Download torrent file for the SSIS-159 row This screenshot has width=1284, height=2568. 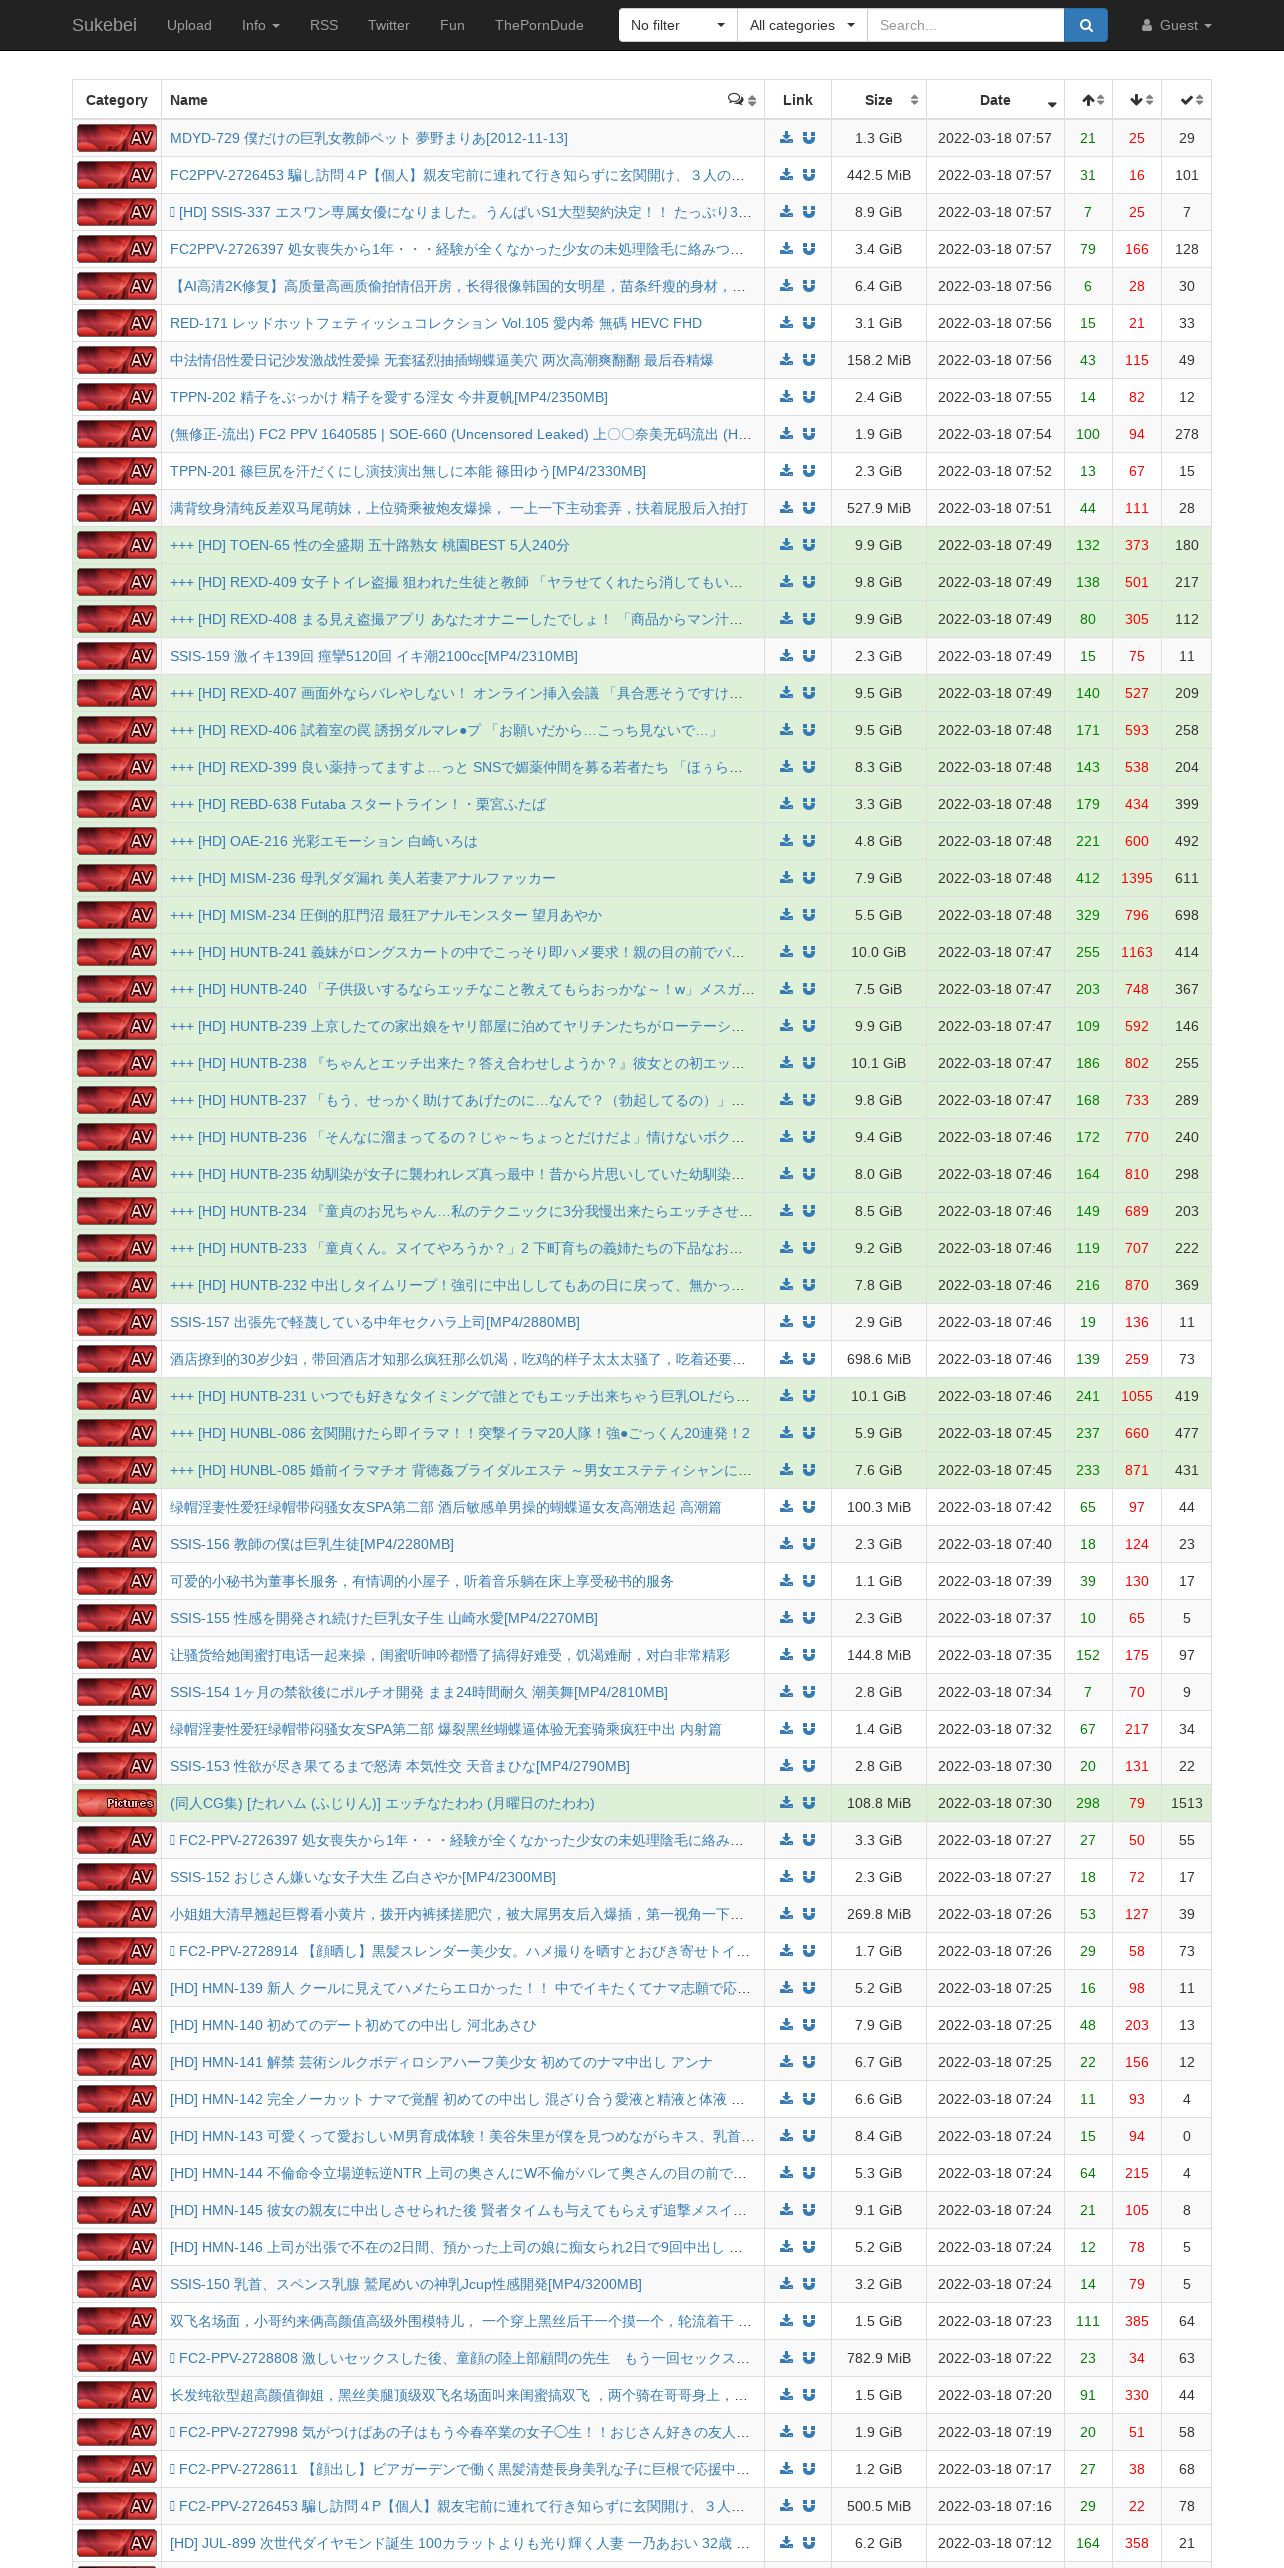(x=787, y=656)
